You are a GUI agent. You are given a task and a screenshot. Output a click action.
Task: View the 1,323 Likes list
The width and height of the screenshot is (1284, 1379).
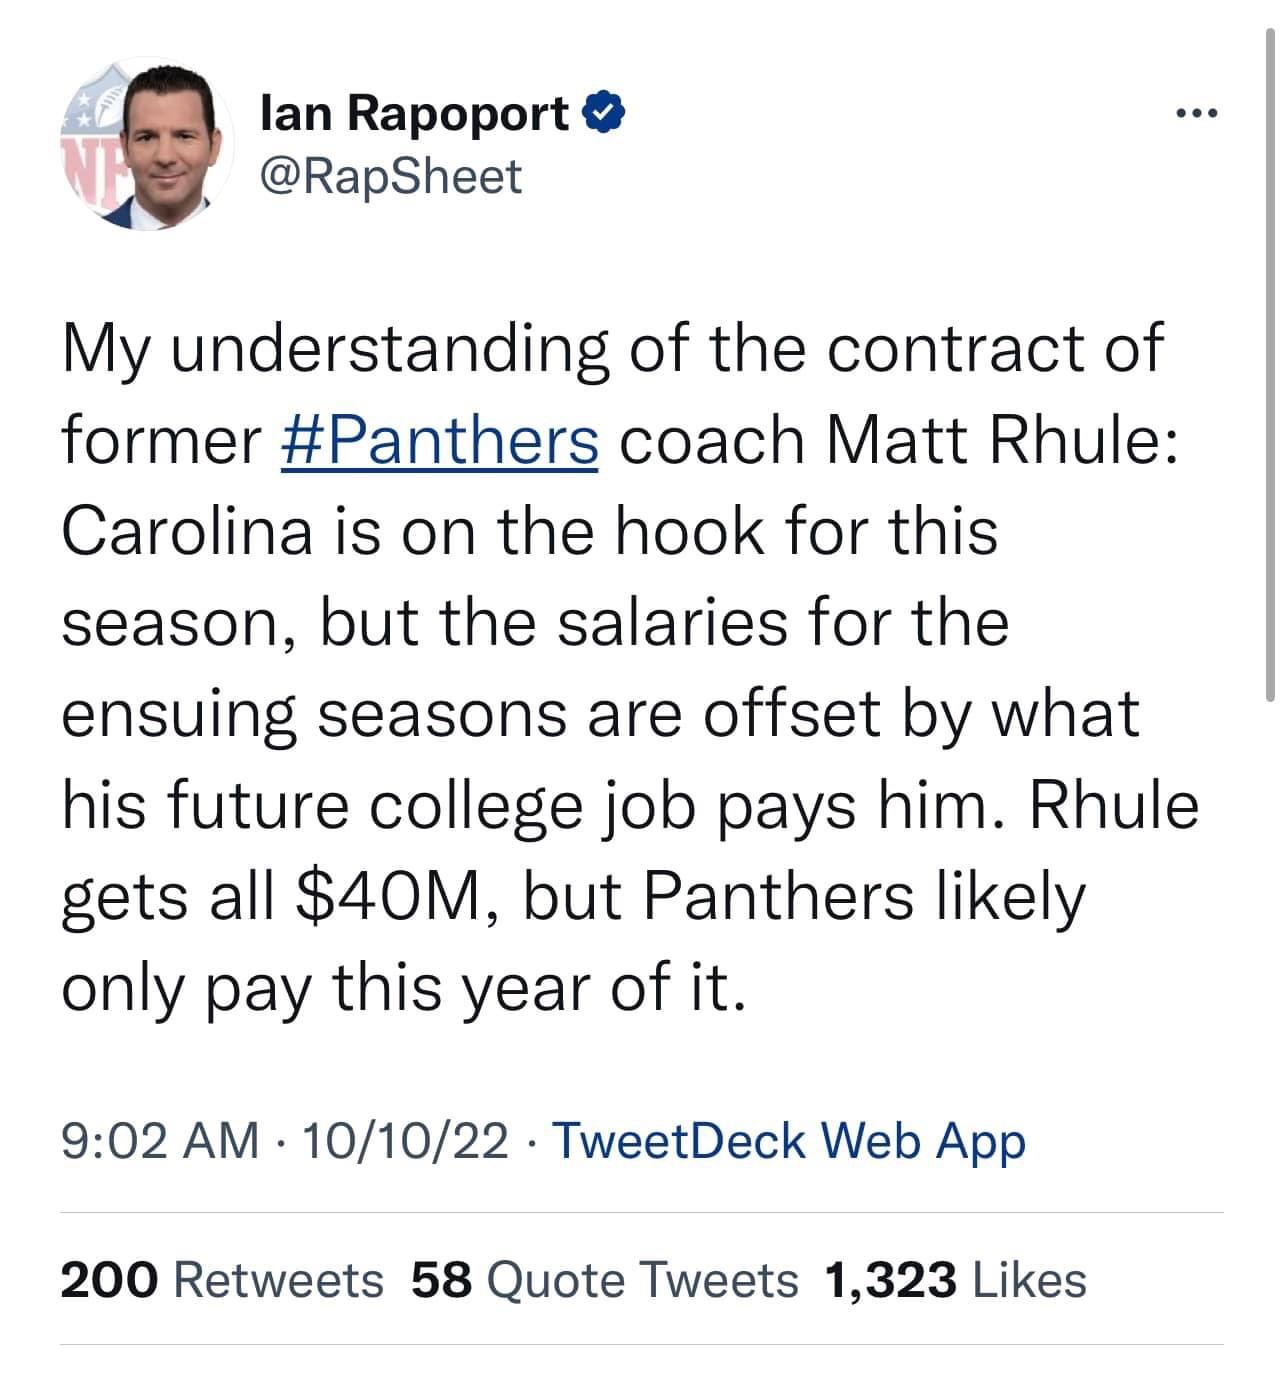tap(955, 1279)
